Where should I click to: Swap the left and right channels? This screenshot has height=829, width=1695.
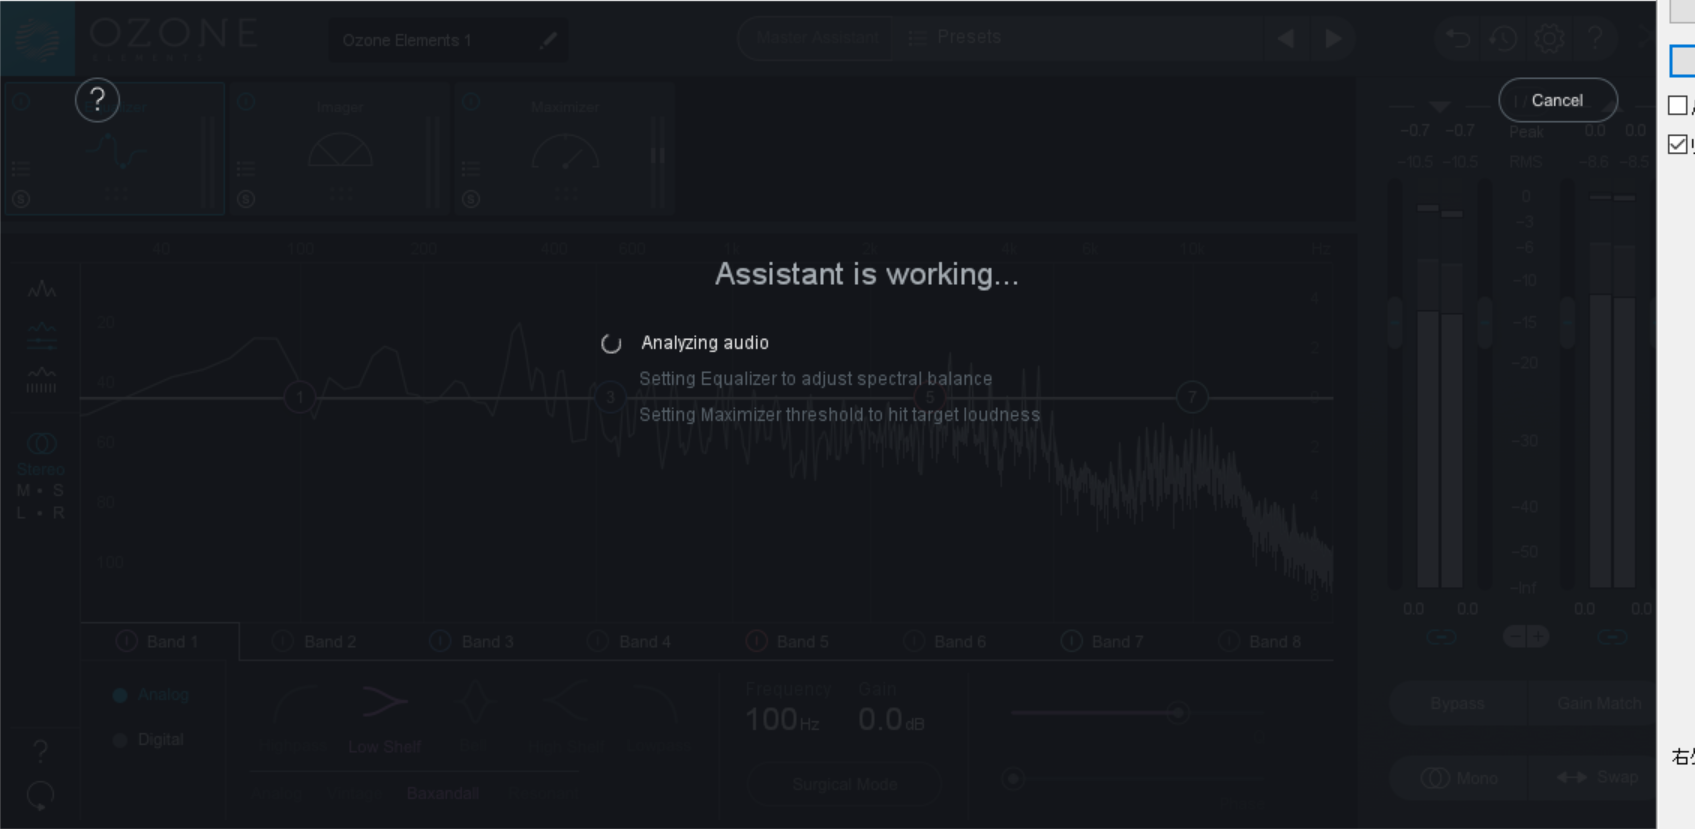[x=1592, y=778]
